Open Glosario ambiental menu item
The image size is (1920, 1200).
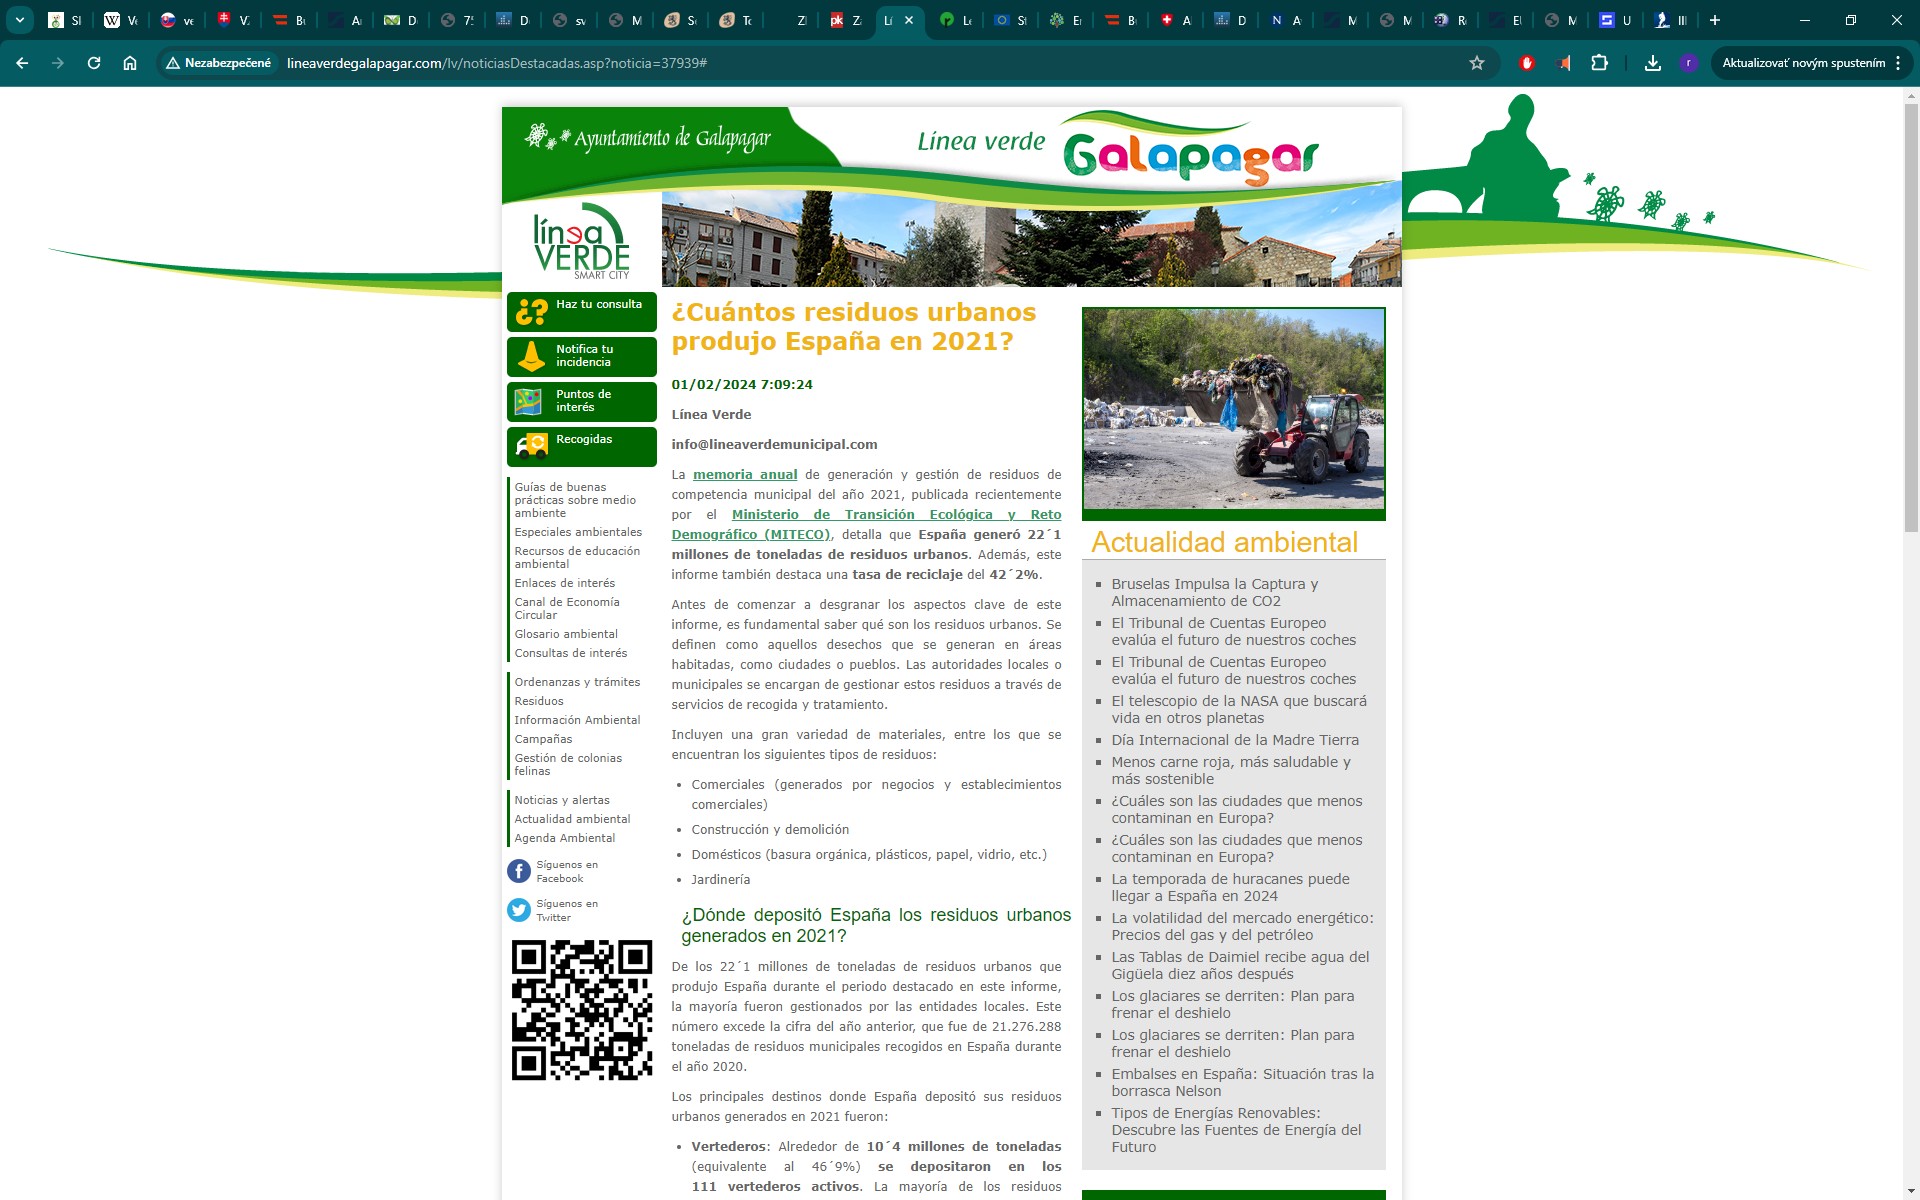[566, 634]
